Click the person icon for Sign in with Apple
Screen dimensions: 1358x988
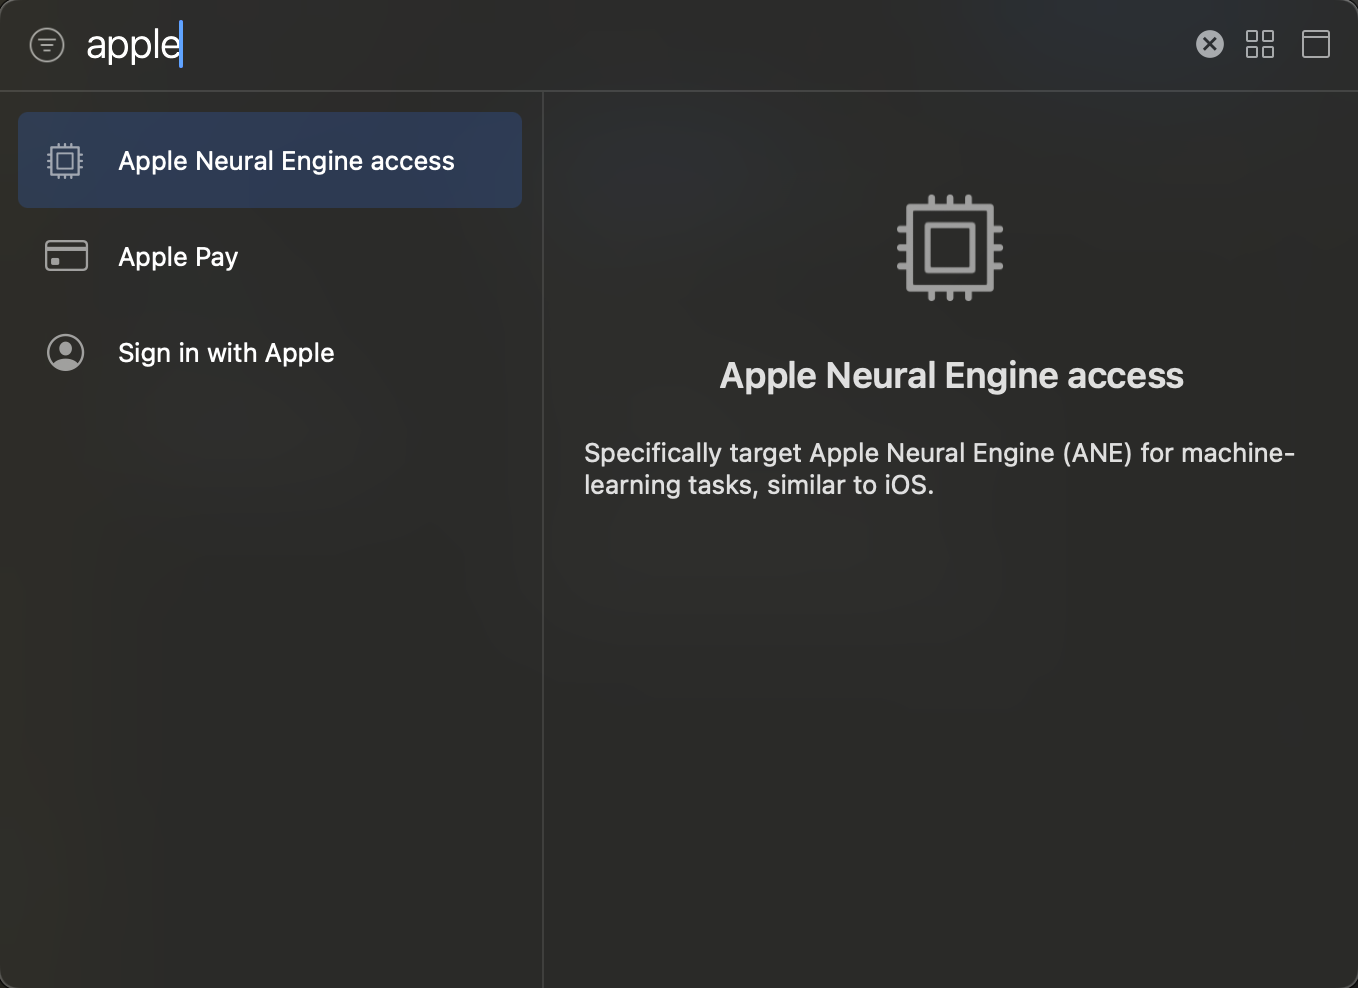(66, 353)
